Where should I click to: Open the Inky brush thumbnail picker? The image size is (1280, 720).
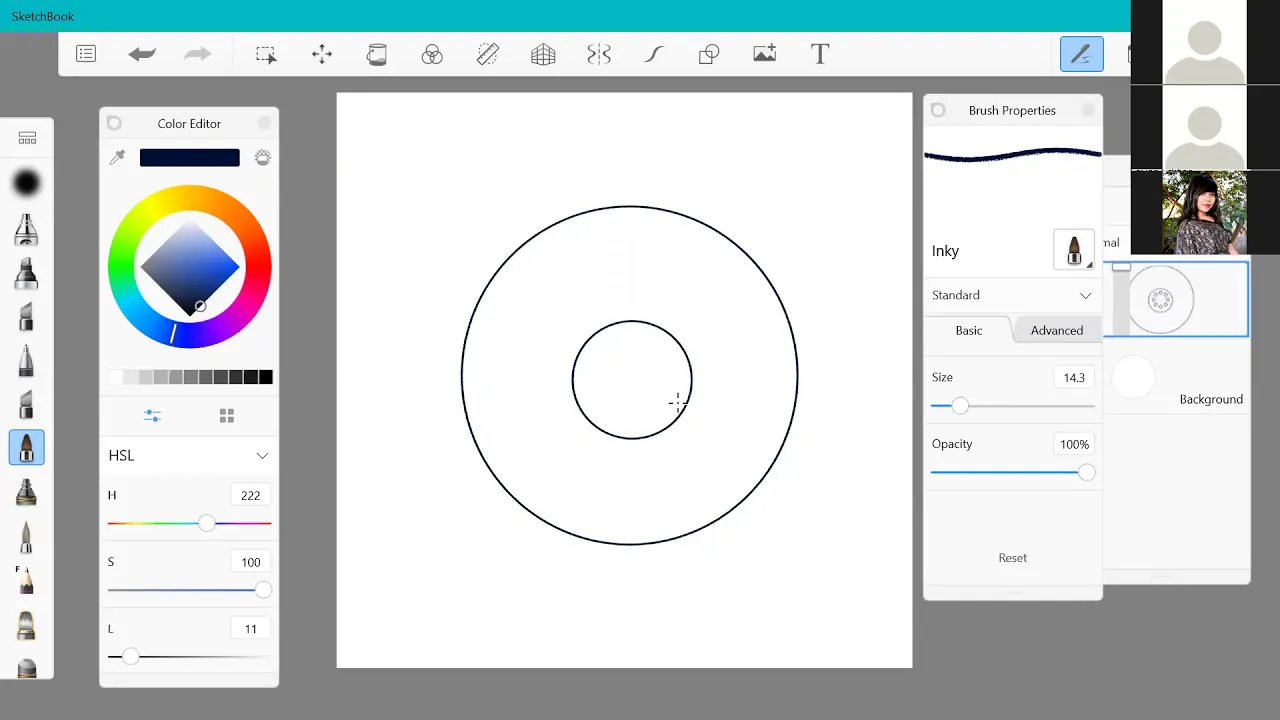[x=1074, y=250]
